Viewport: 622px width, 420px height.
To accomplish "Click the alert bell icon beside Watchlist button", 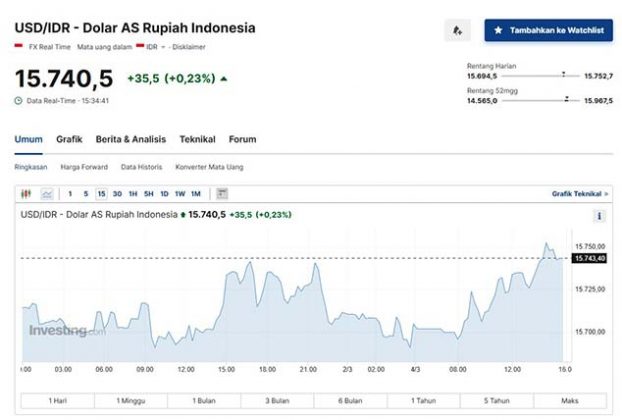I will click(x=457, y=31).
